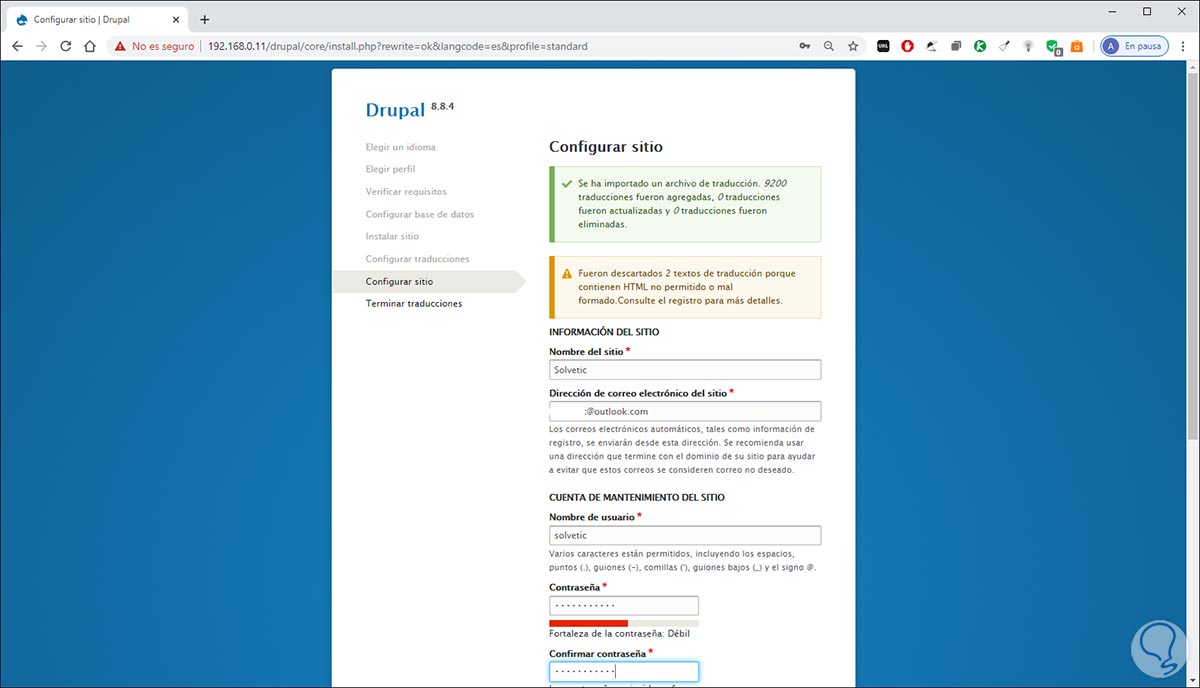Close the 'Configurar sitio | Drupal' tab

(x=177, y=19)
